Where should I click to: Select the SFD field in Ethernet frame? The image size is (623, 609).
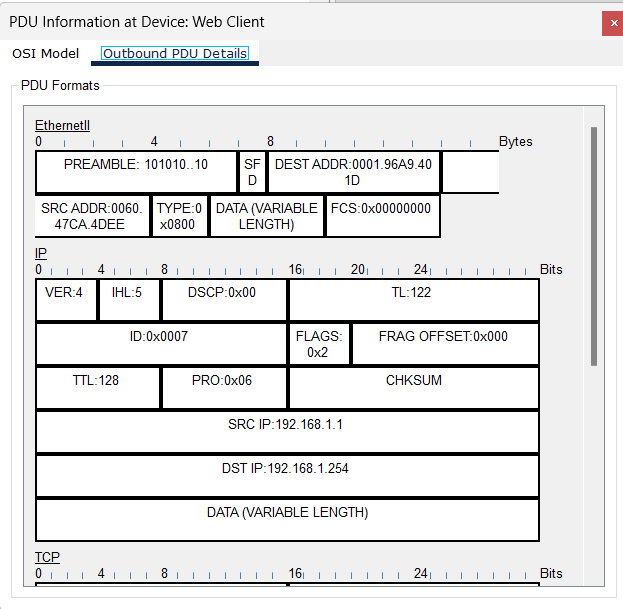(252, 172)
